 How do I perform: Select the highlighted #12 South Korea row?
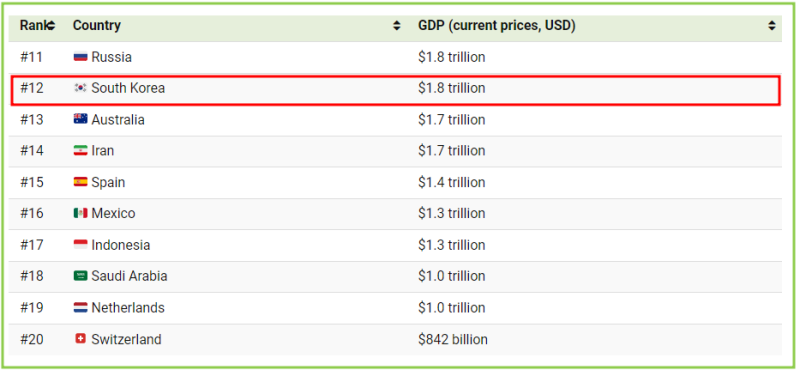pos(395,90)
